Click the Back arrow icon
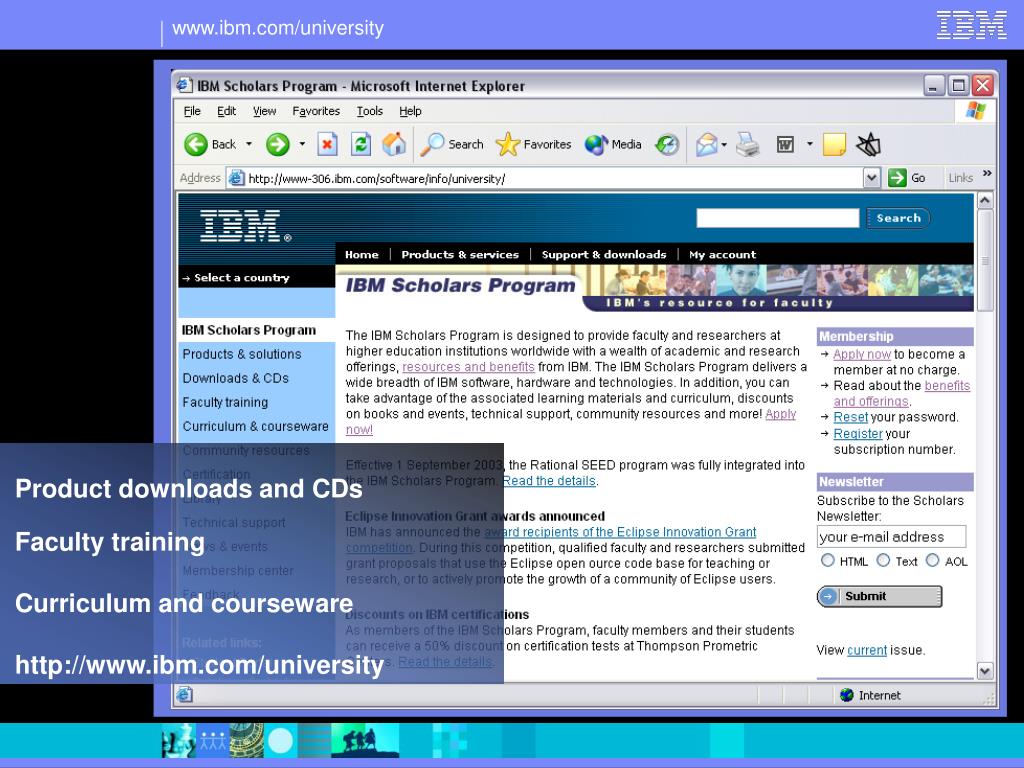The width and height of the screenshot is (1024, 768). (195, 144)
